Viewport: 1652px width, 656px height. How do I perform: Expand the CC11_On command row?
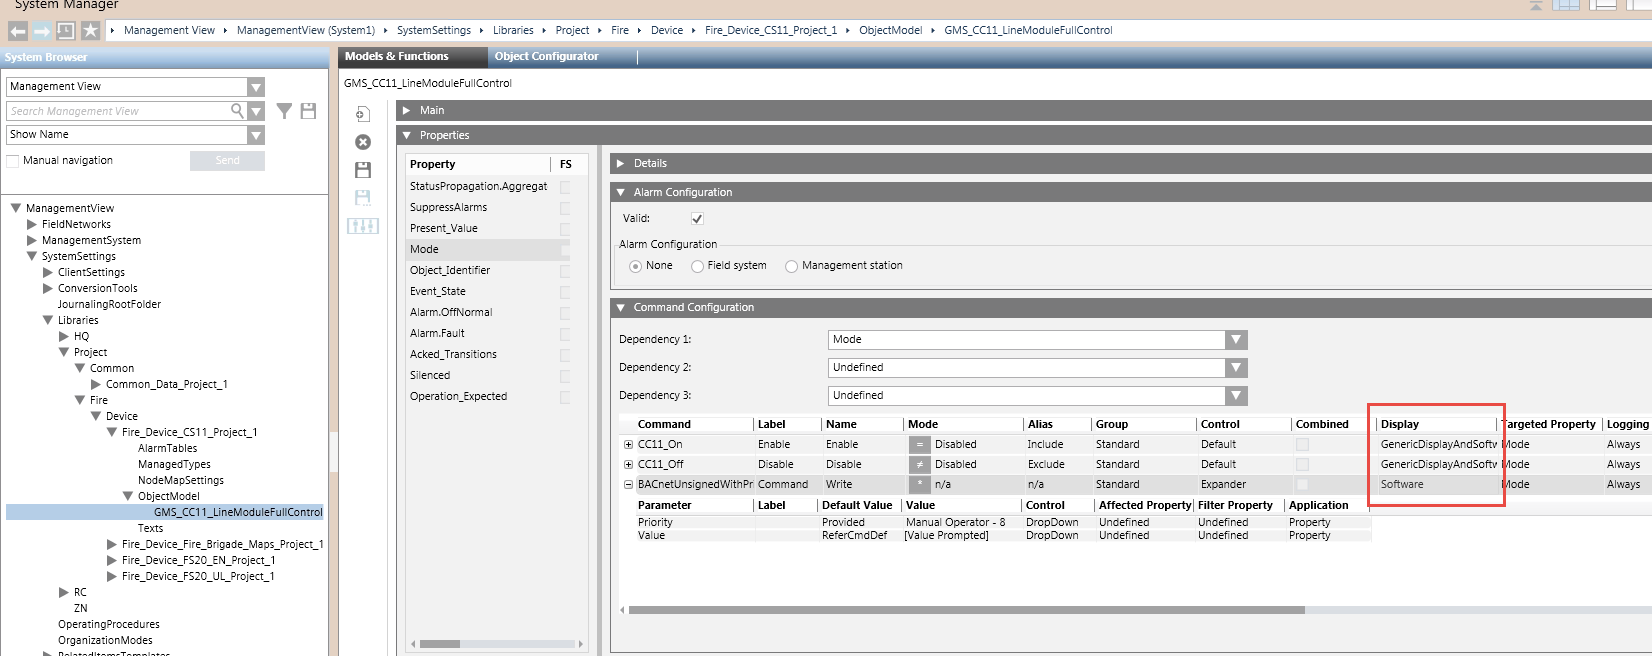[x=628, y=445]
